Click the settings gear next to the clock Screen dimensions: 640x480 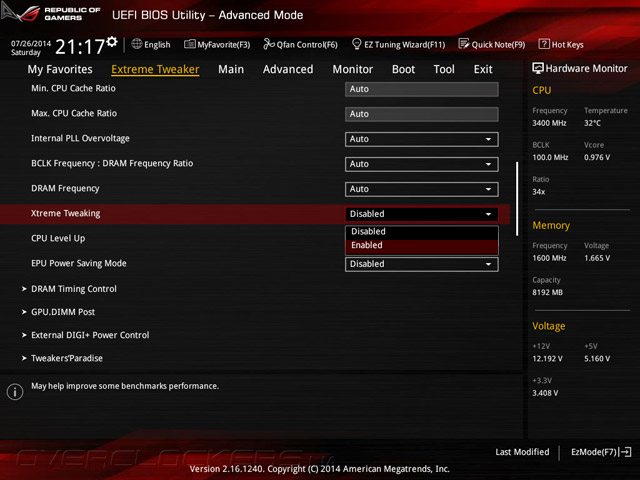(112, 42)
